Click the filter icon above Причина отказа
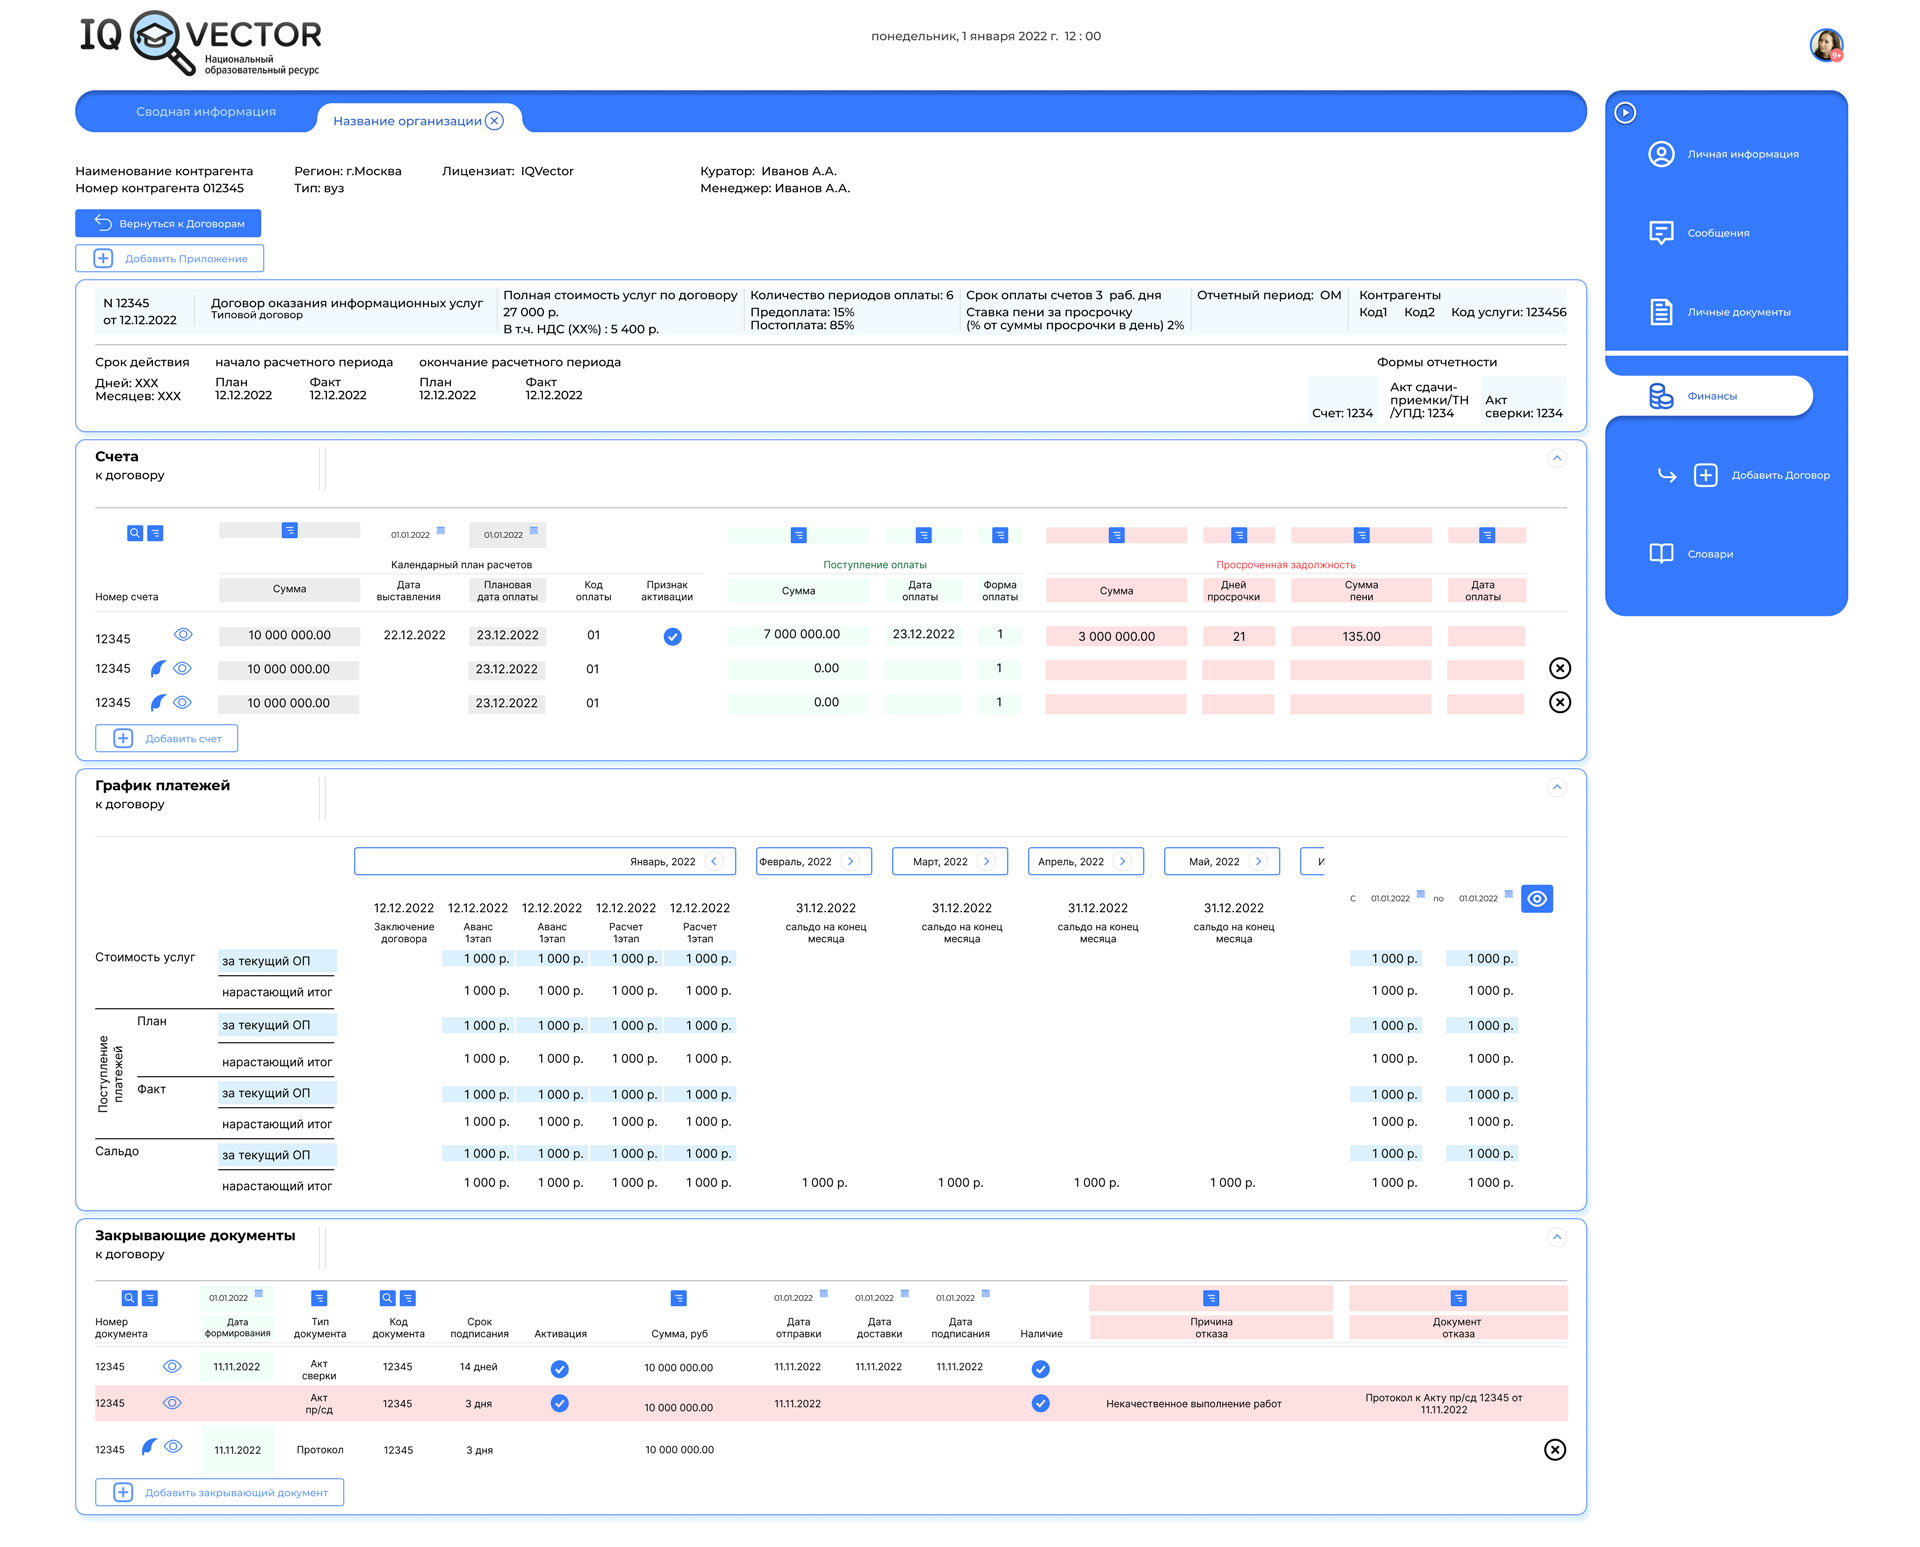 click(1211, 1298)
